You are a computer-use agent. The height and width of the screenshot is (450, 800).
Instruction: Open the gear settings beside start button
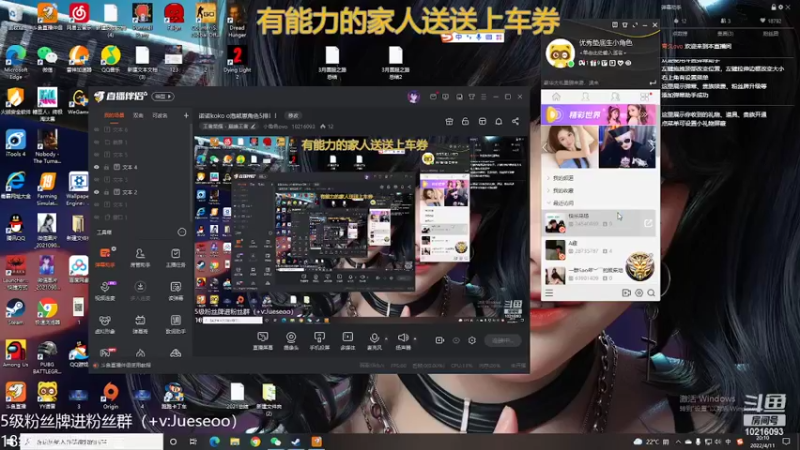coord(472,340)
